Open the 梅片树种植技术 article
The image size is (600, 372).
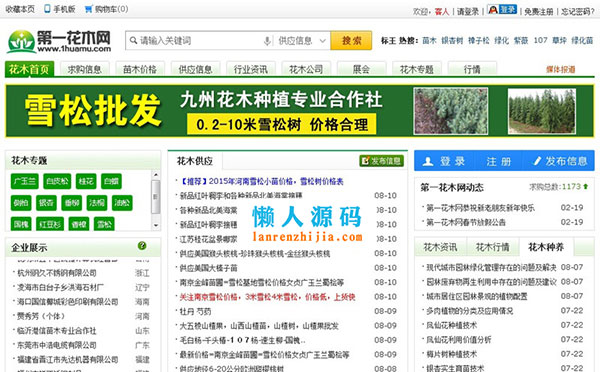coord(452,354)
